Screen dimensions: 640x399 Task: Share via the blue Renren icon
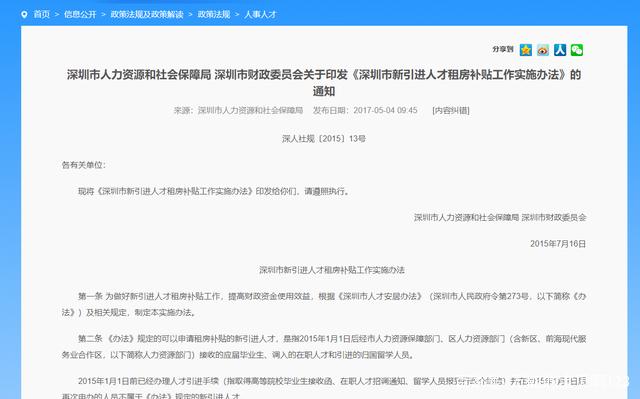coord(560,50)
